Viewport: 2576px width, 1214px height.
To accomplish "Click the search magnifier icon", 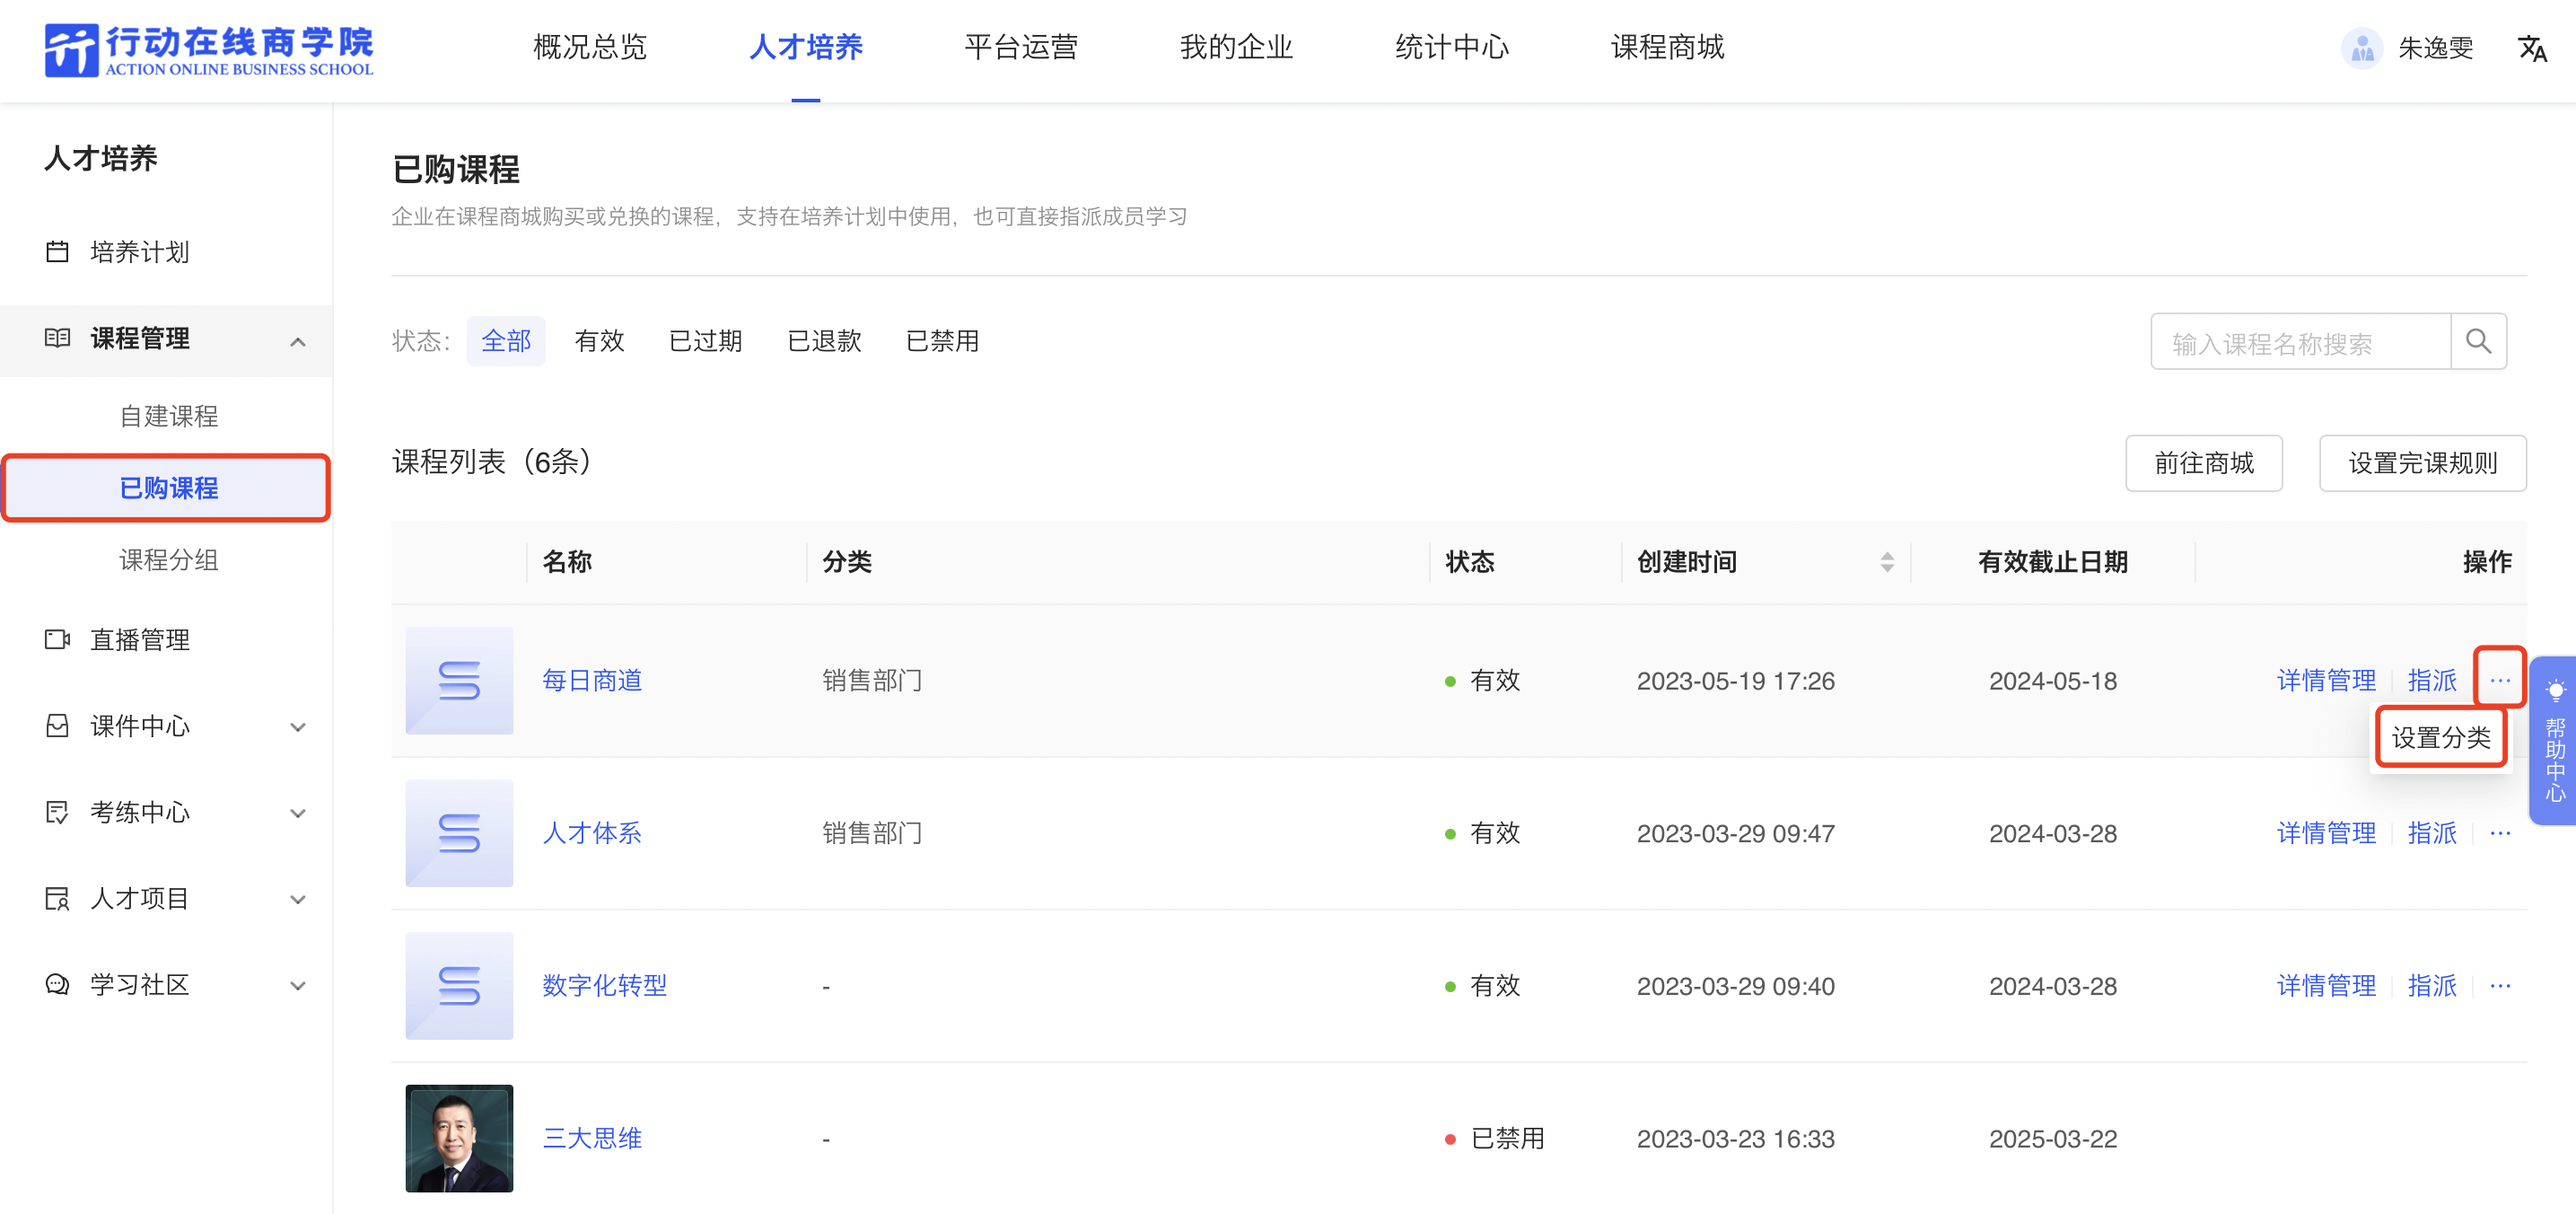I will tap(2477, 342).
